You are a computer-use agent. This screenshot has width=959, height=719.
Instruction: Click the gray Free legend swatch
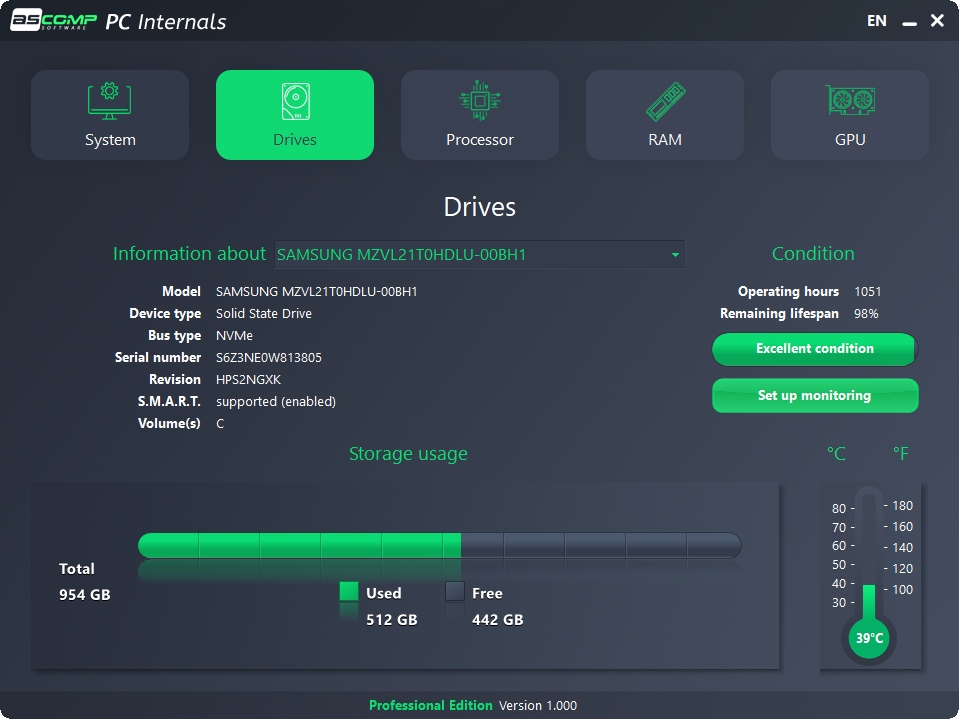(455, 592)
